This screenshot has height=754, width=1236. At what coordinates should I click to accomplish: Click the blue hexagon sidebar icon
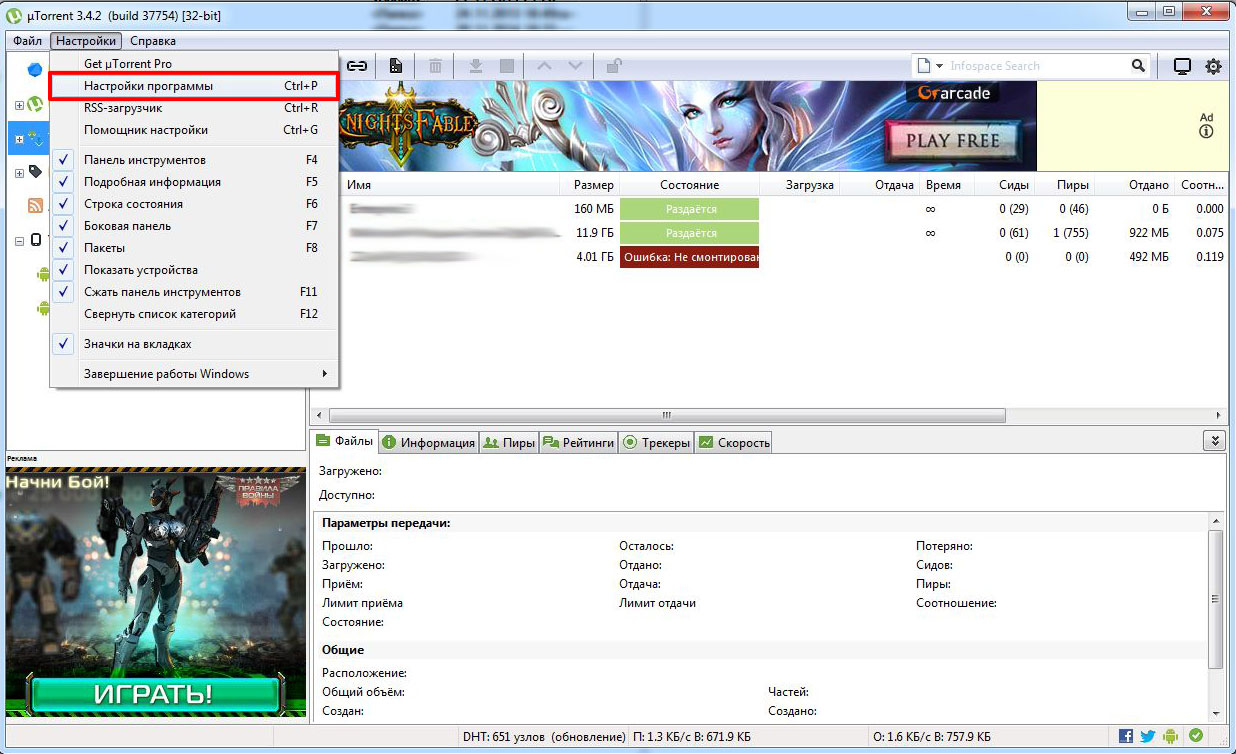tap(36, 70)
